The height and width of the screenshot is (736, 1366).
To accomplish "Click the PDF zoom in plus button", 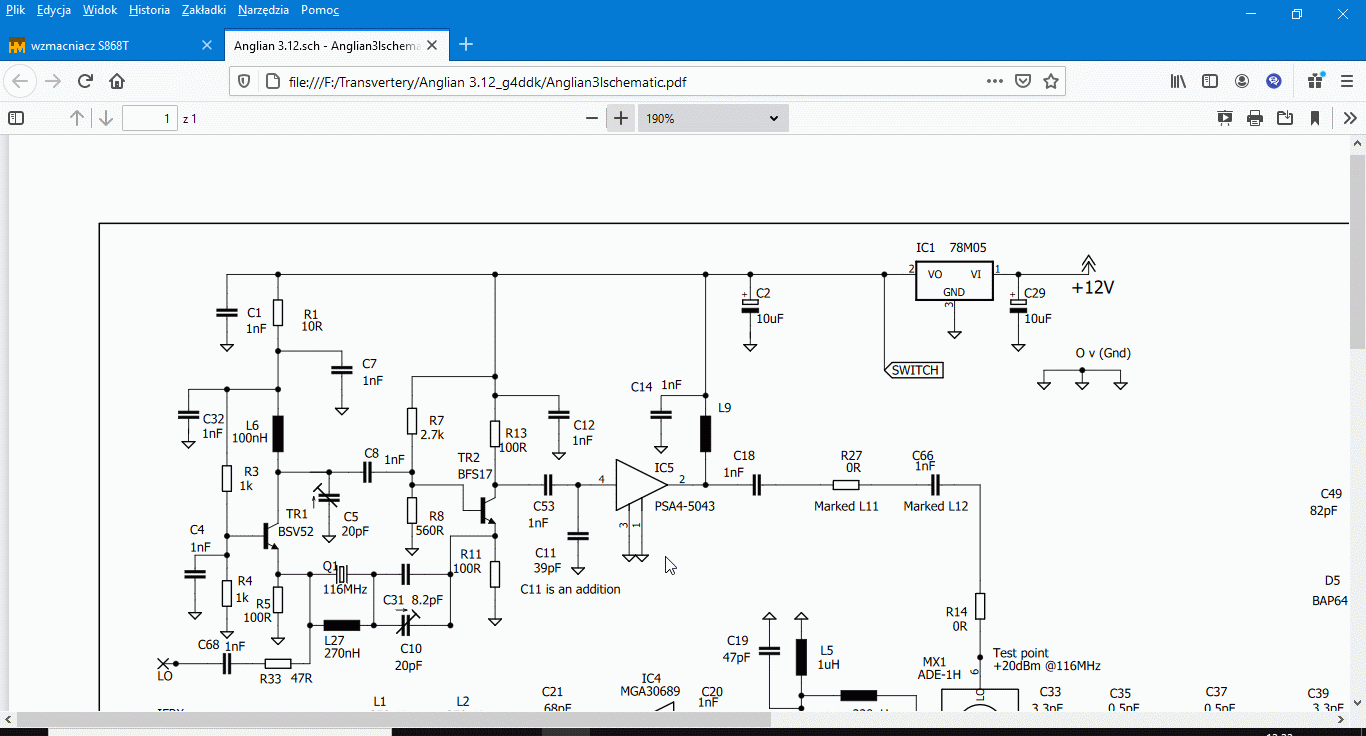I will pos(621,118).
